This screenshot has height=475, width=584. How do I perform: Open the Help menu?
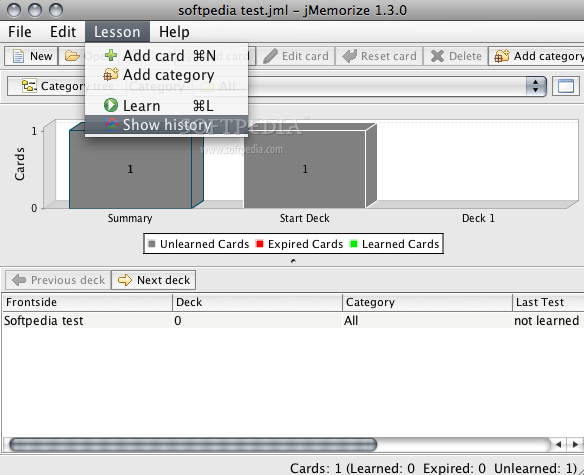pyautogui.click(x=174, y=32)
